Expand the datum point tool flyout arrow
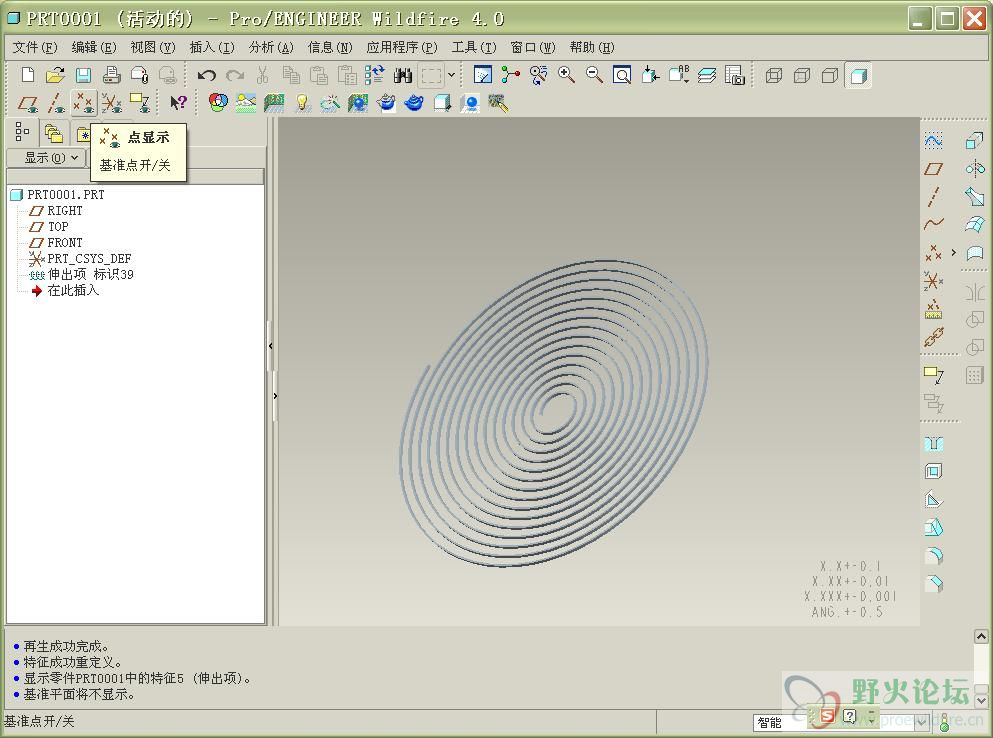 point(954,252)
